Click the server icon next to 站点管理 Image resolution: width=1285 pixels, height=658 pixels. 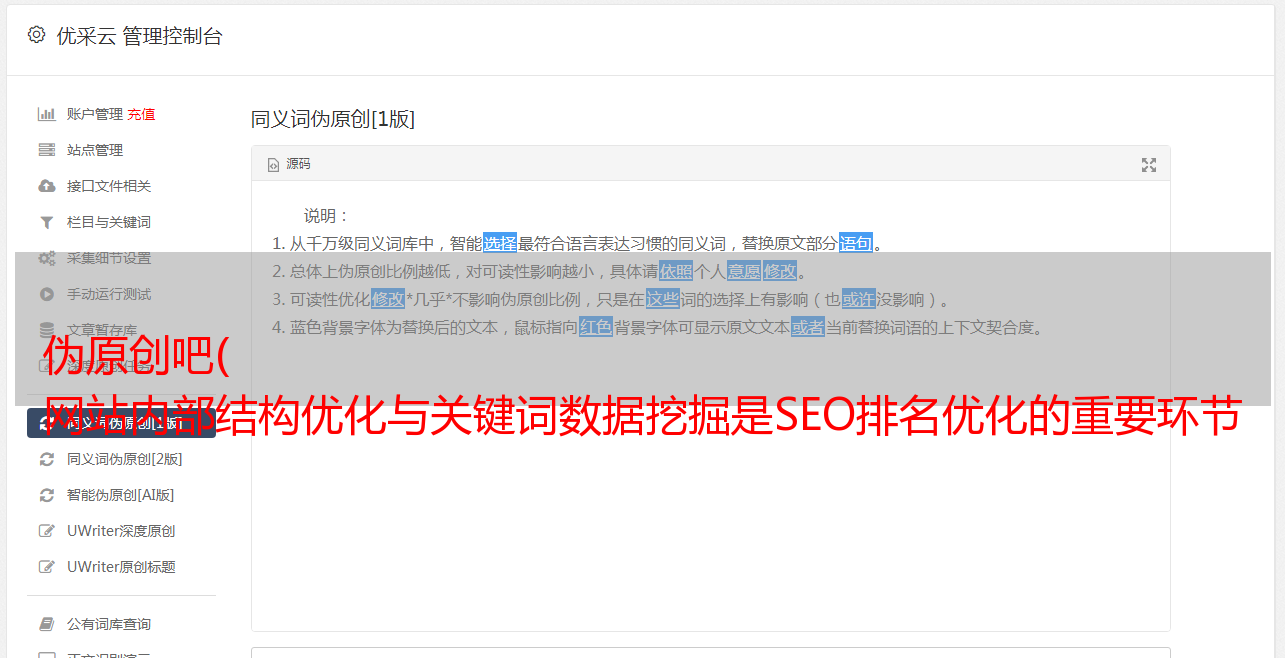[x=46, y=150]
